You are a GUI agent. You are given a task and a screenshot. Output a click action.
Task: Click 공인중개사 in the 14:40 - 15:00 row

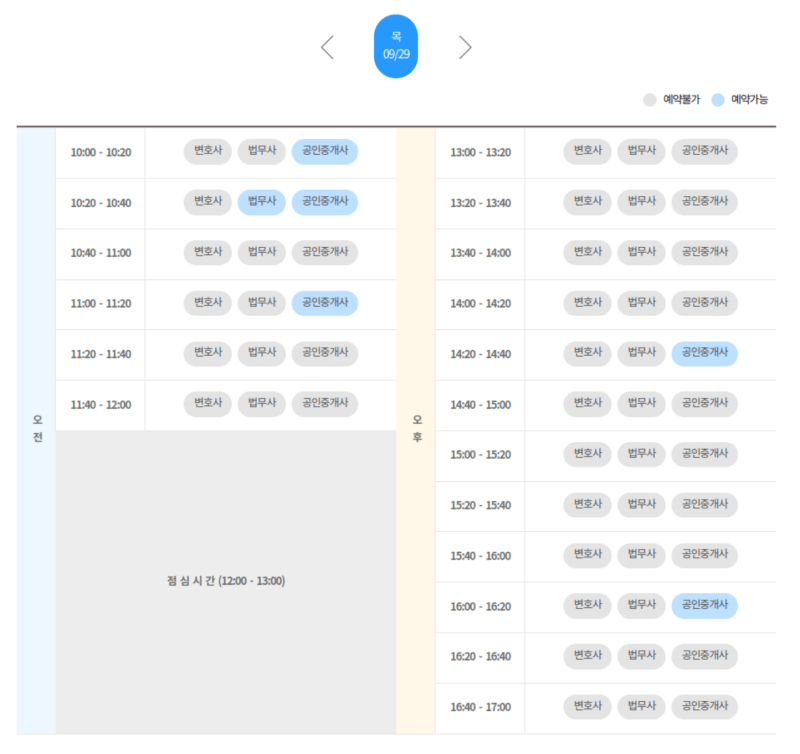point(705,404)
